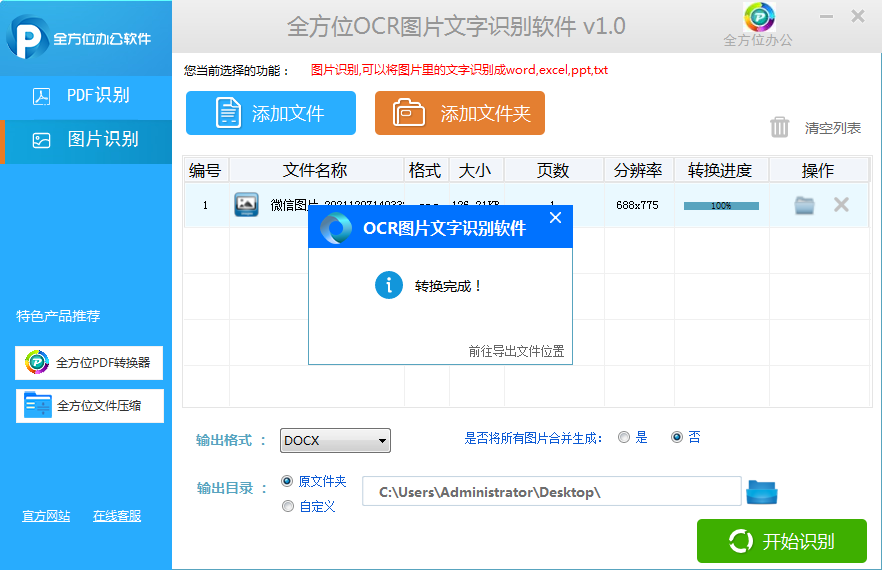Select 否 for merging images
This screenshot has width=882, height=570.
tap(677, 437)
